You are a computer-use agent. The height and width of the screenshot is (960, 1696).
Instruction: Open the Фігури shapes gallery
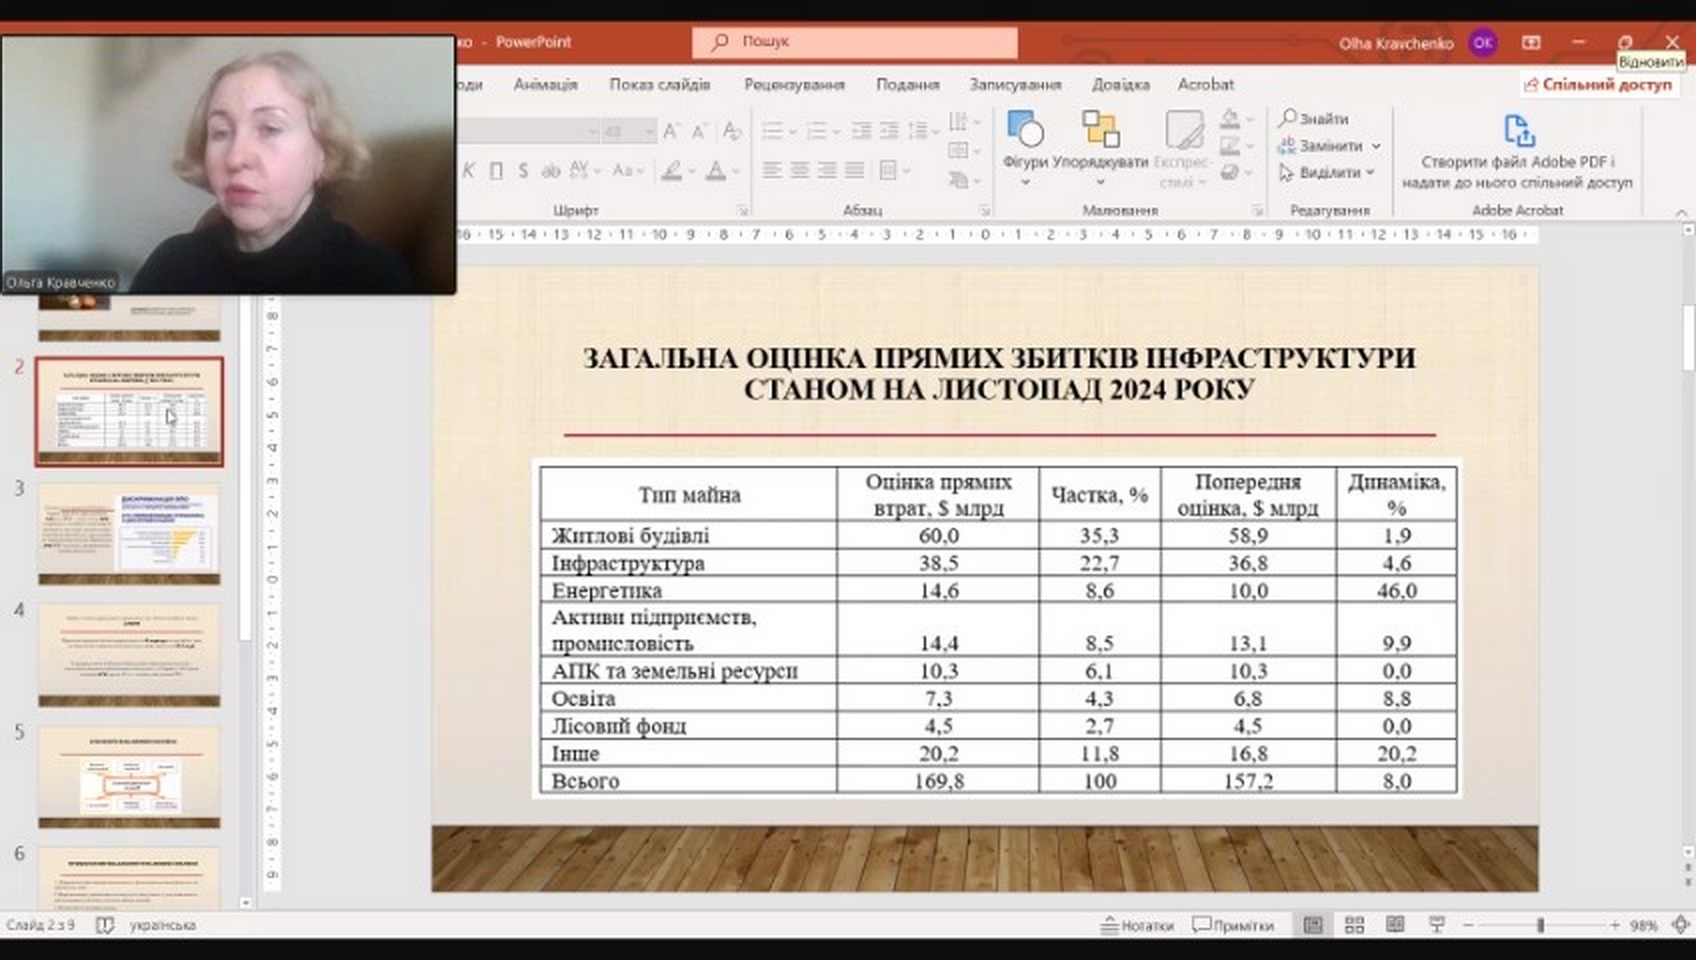pos(1025,132)
